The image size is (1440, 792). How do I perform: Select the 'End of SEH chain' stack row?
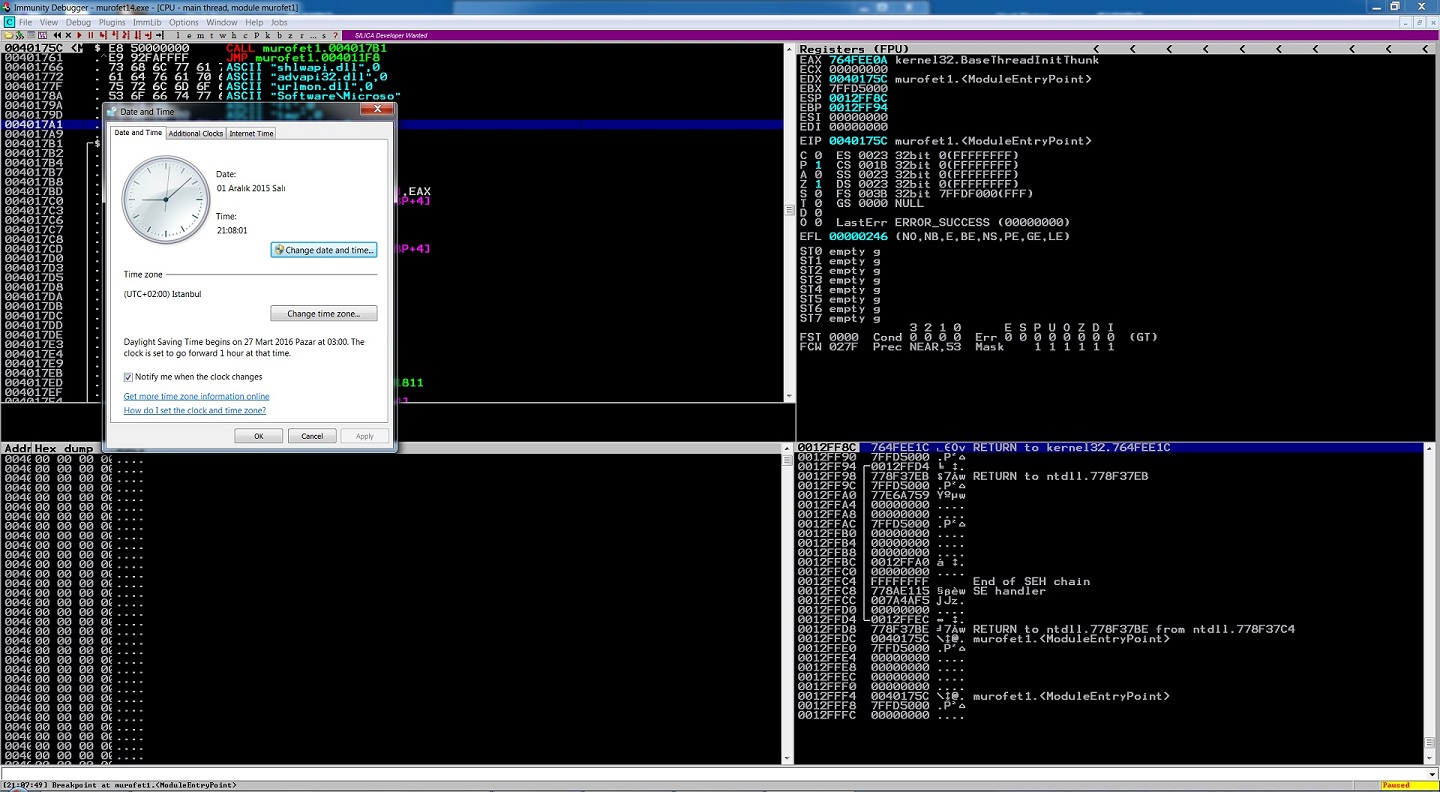[1111, 581]
